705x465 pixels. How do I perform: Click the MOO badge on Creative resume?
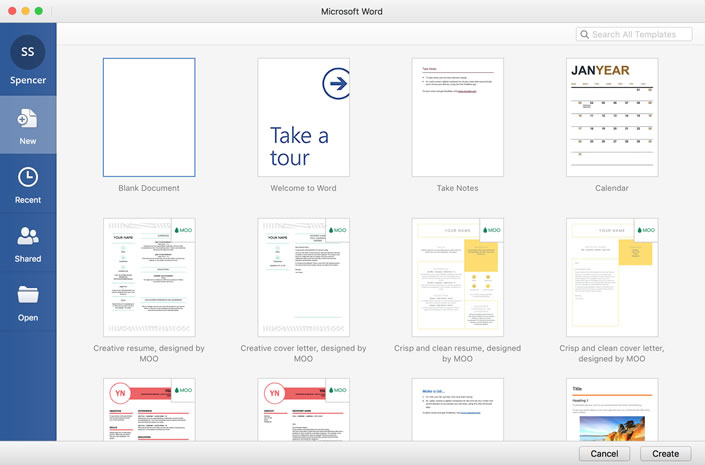pyautogui.click(x=183, y=230)
